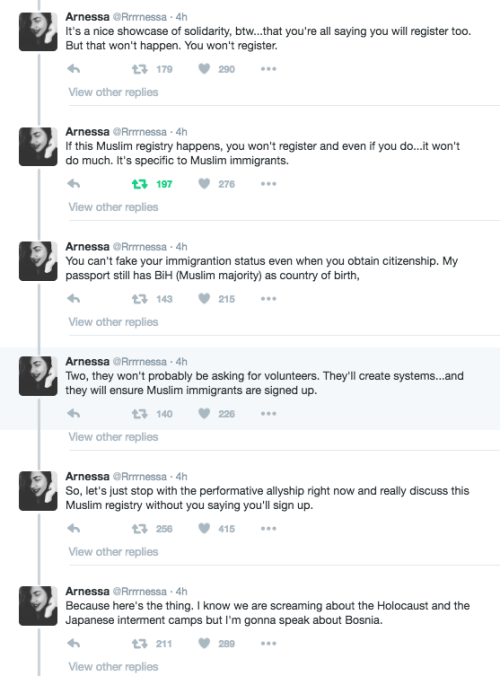Open the three-dot menu on the 'passport' tweet
This screenshot has width=500, height=676.
(269, 299)
